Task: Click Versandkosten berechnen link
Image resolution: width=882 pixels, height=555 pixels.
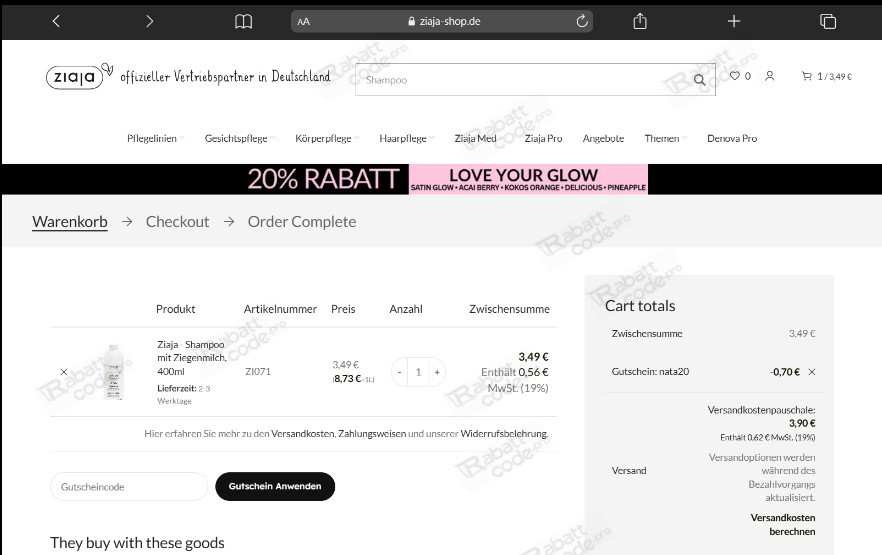Action: tap(782, 524)
